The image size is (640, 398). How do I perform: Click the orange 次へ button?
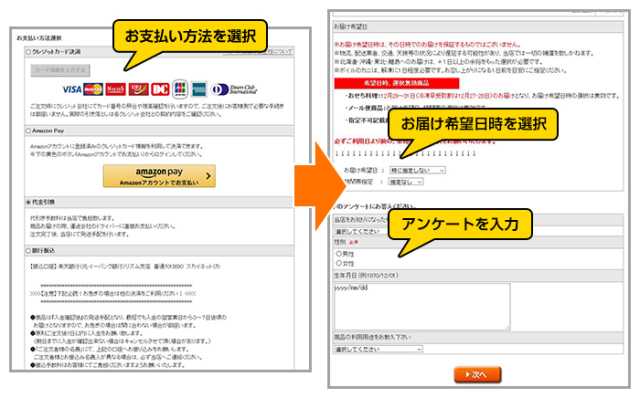coord(478,374)
